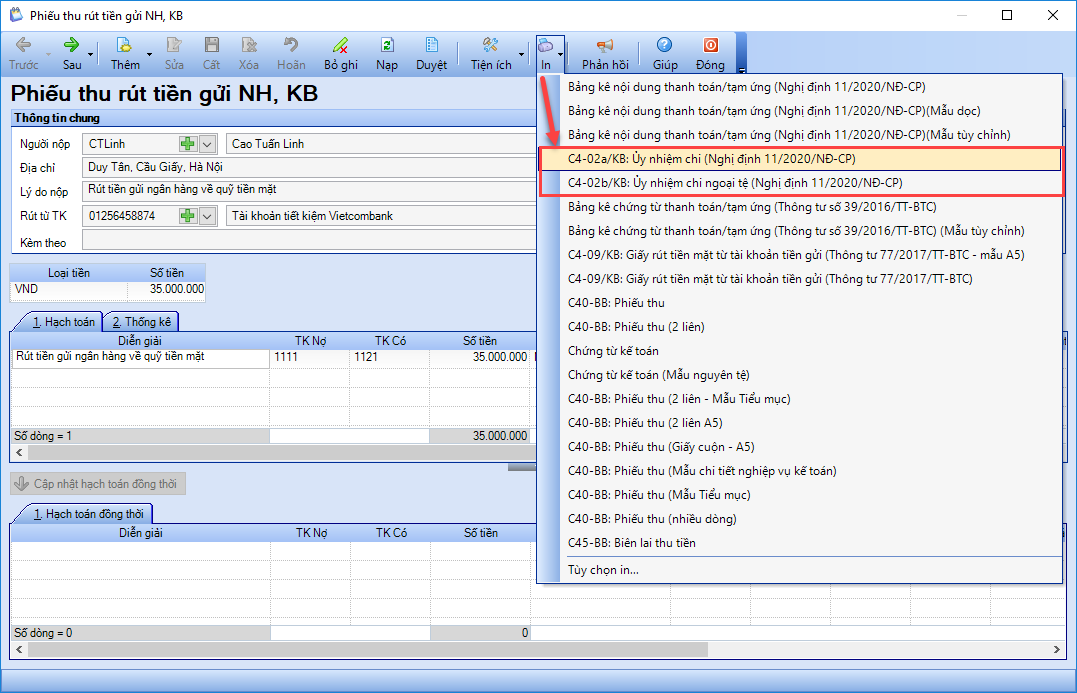Approve the voucher with Duyệt icon
The image size is (1077, 693).
pyautogui.click(x=431, y=45)
